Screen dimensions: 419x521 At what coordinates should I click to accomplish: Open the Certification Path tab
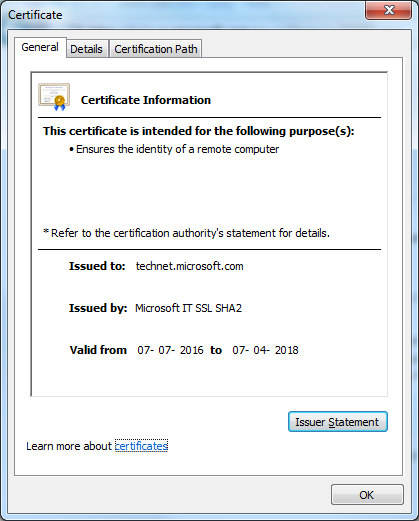tap(156, 49)
